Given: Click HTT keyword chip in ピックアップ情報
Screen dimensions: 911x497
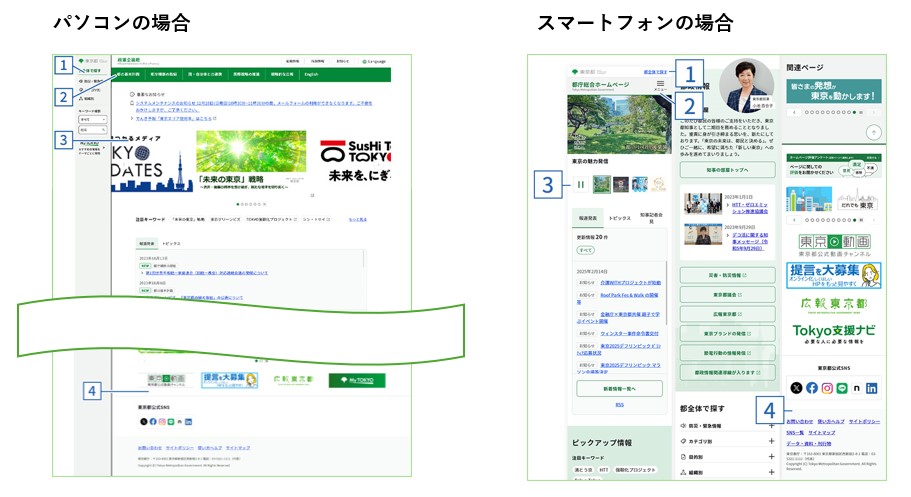Looking at the screenshot, I should click(604, 470).
